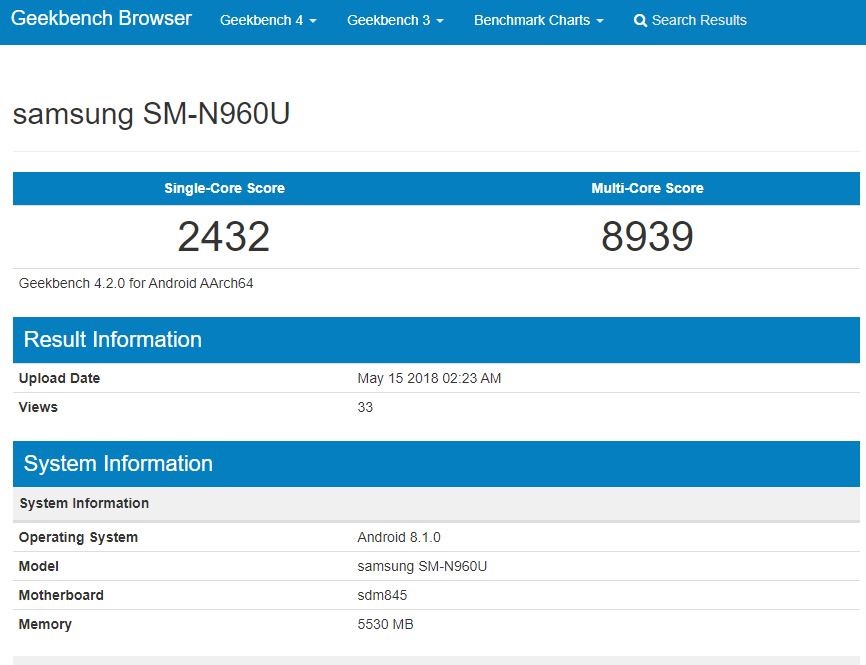
Task: Click the Multi-Core Score header
Action: click(x=647, y=188)
